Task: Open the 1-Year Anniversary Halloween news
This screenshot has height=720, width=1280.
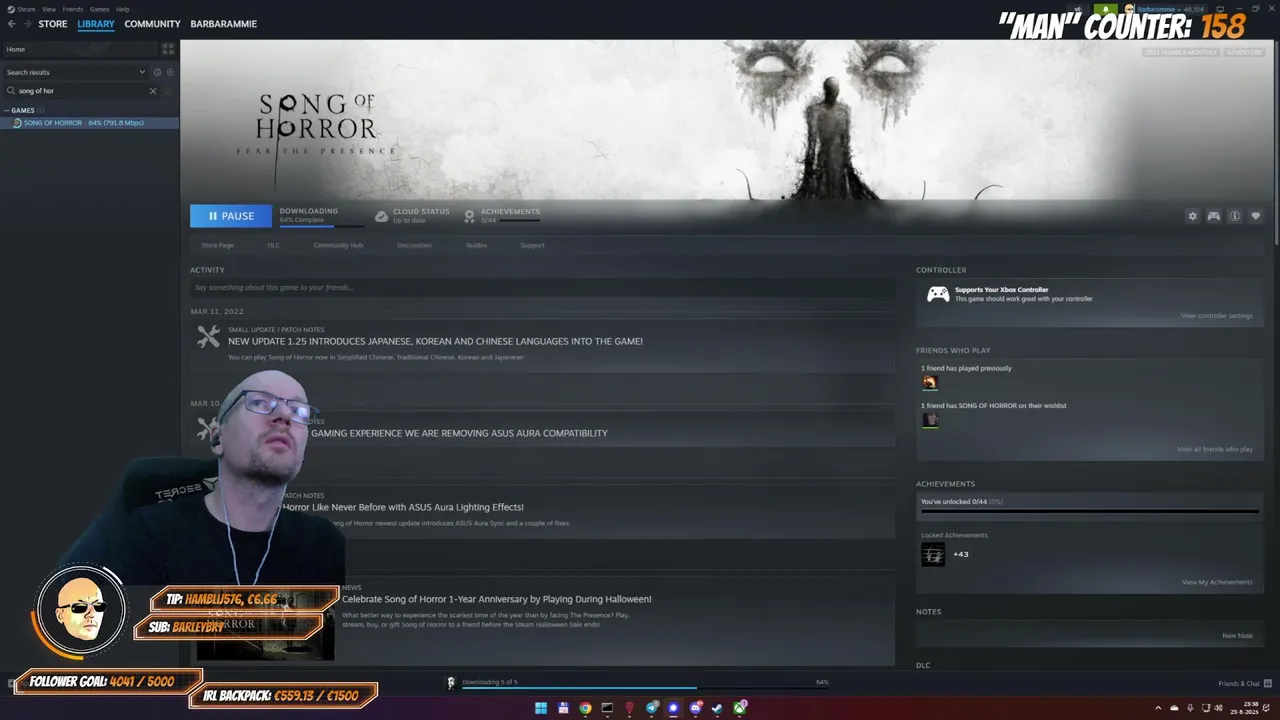Action: click(497, 599)
